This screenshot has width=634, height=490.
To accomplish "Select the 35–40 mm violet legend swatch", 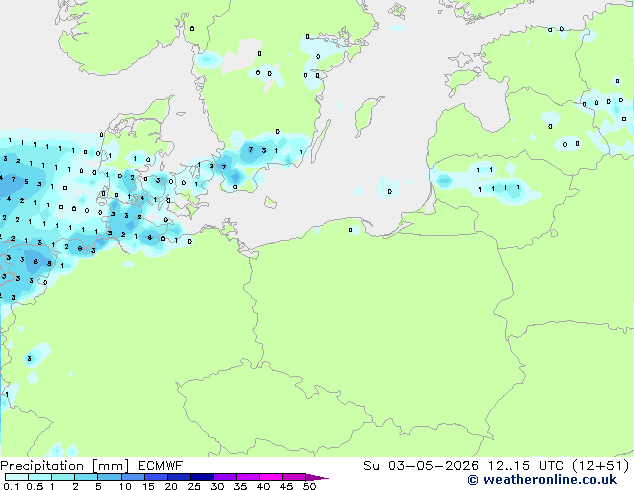I will [248, 477].
